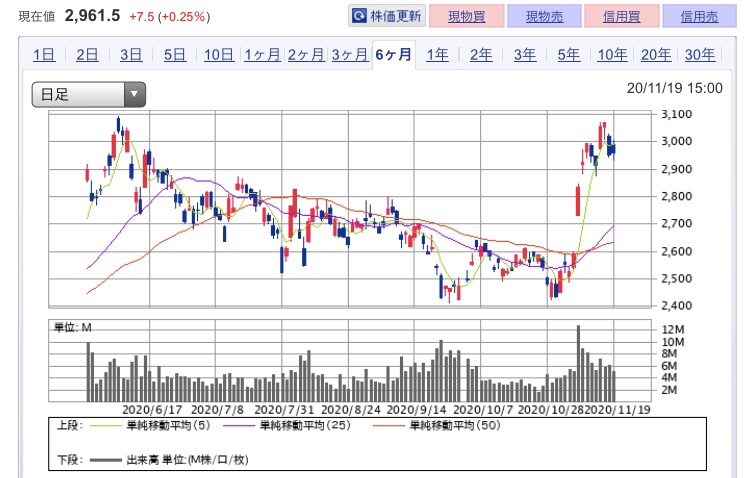Click the 株価更新 refresh button
The image size is (750, 478).
coord(386,16)
